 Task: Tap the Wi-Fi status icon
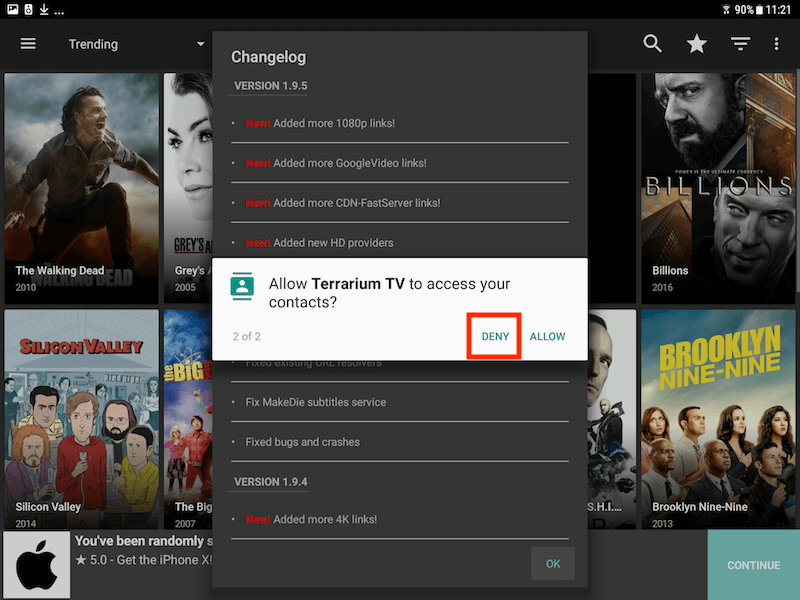pyautogui.click(x=727, y=10)
